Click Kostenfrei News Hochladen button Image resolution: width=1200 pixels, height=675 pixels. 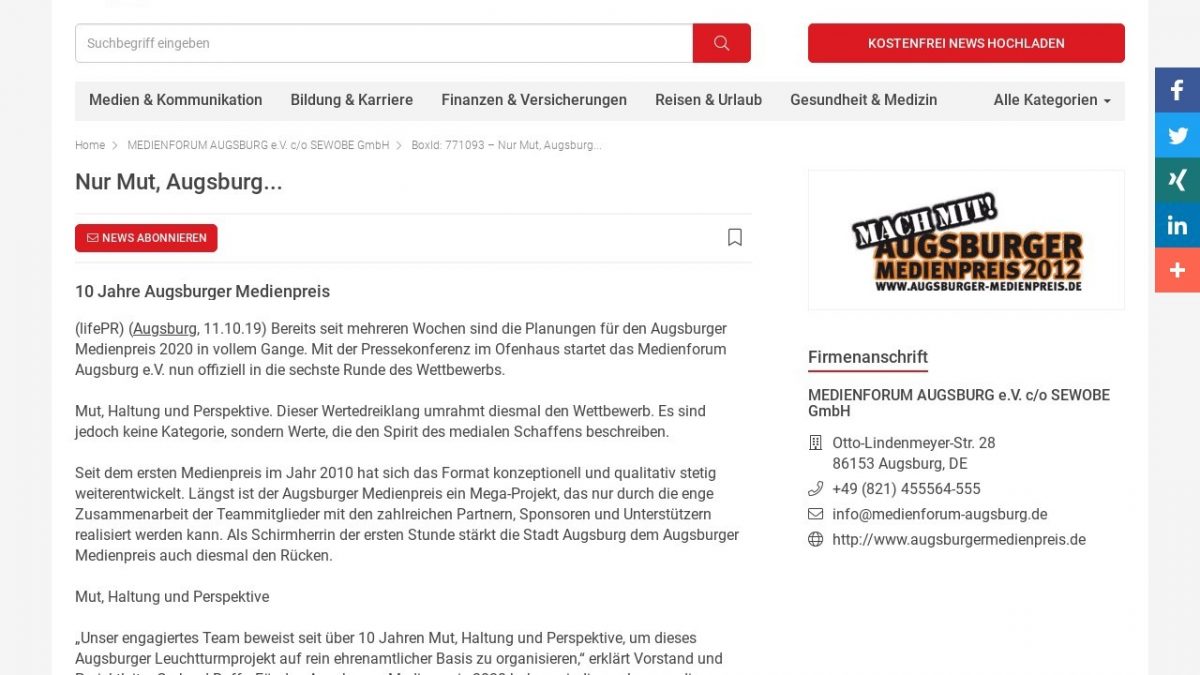966,43
